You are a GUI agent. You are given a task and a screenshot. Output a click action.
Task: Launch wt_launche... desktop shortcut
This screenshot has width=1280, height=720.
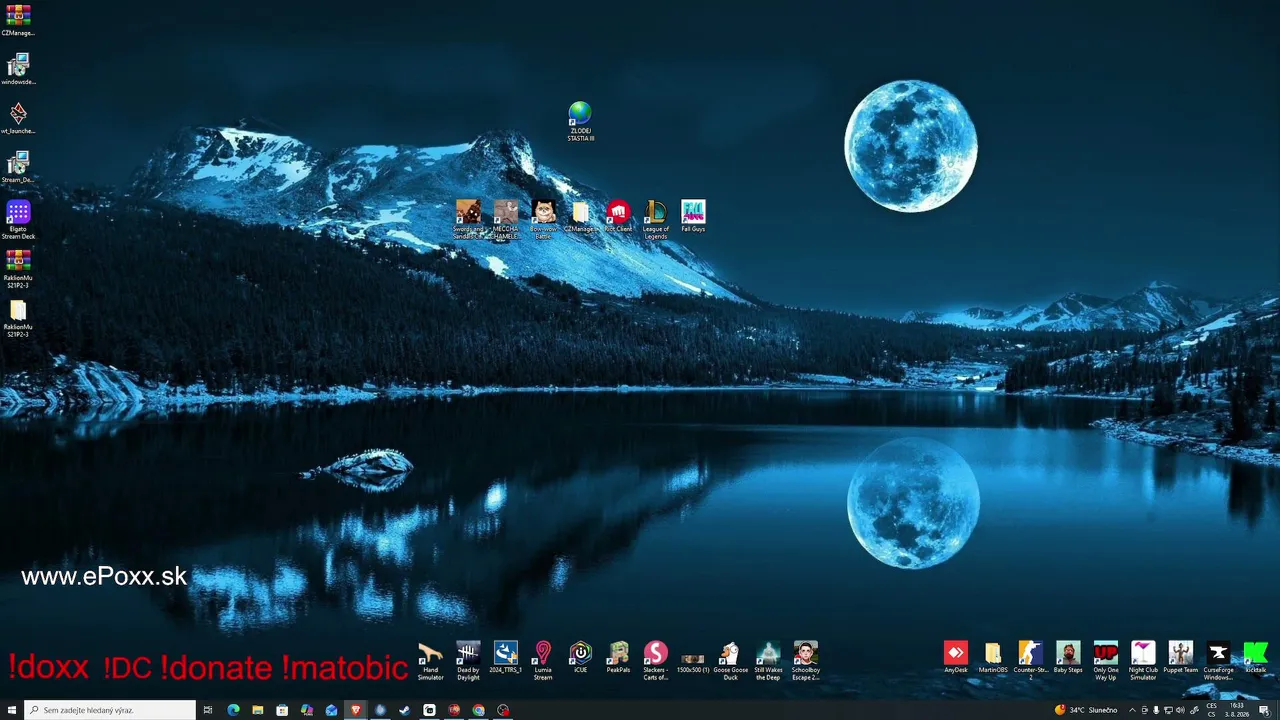tap(18, 118)
